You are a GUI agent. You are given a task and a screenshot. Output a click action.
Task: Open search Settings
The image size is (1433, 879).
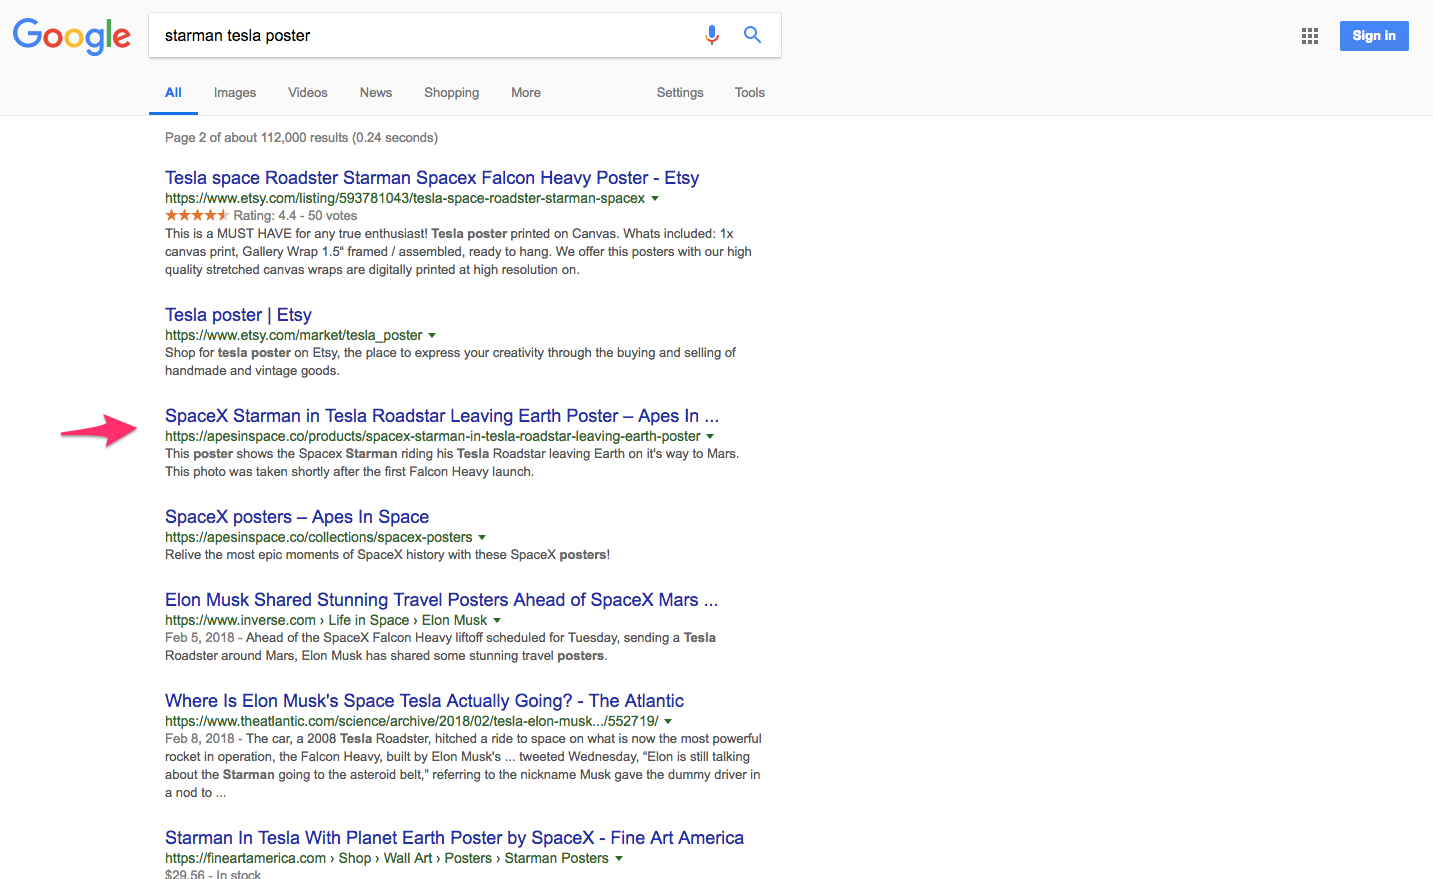(x=680, y=92)
